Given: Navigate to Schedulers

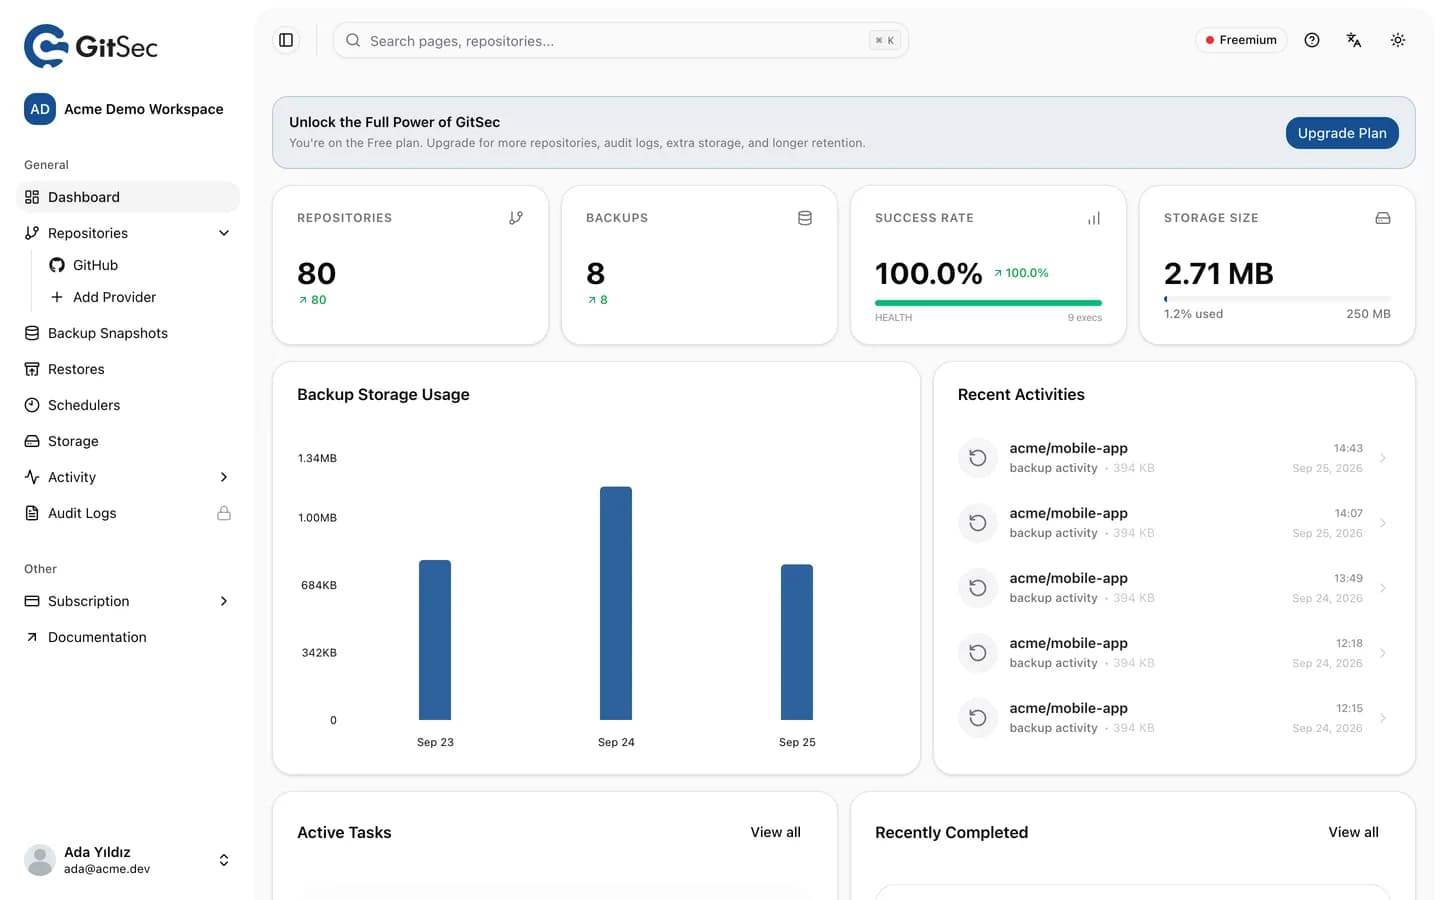Looking at the screenshot, I should (128, 405).
